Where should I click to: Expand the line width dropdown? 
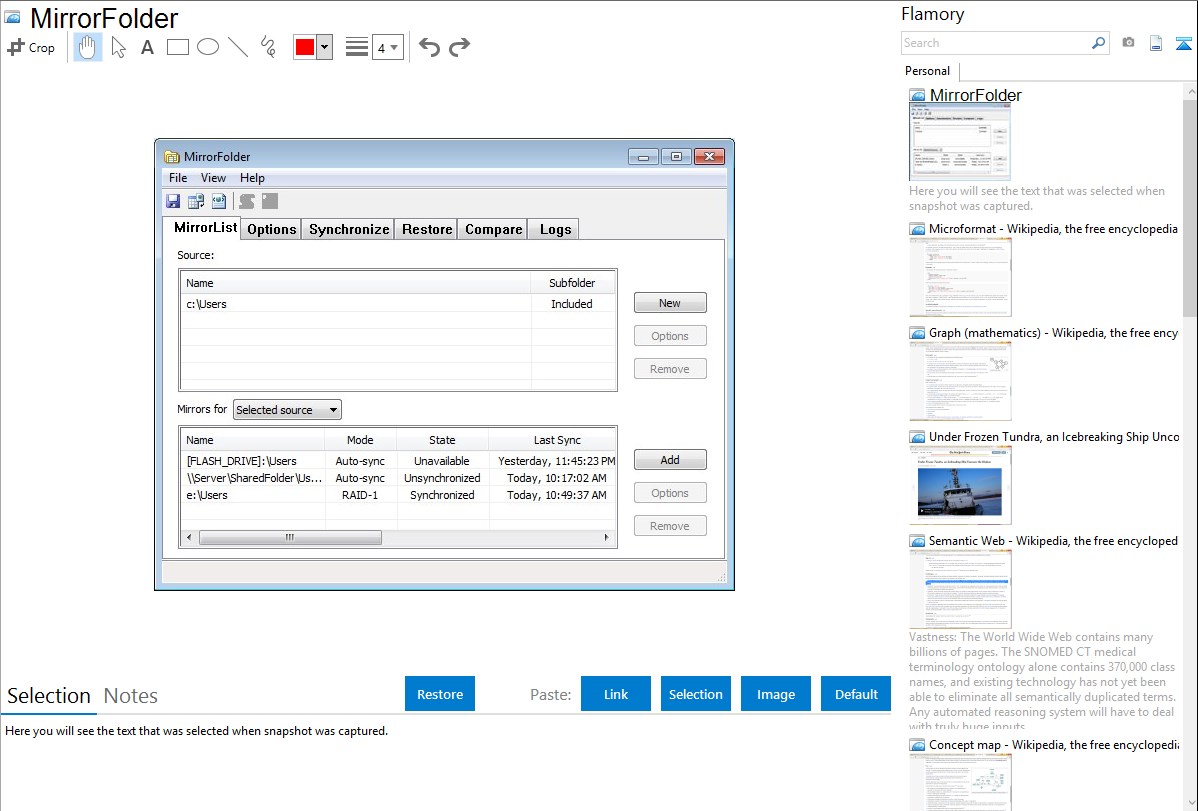(x=387, y=47)
